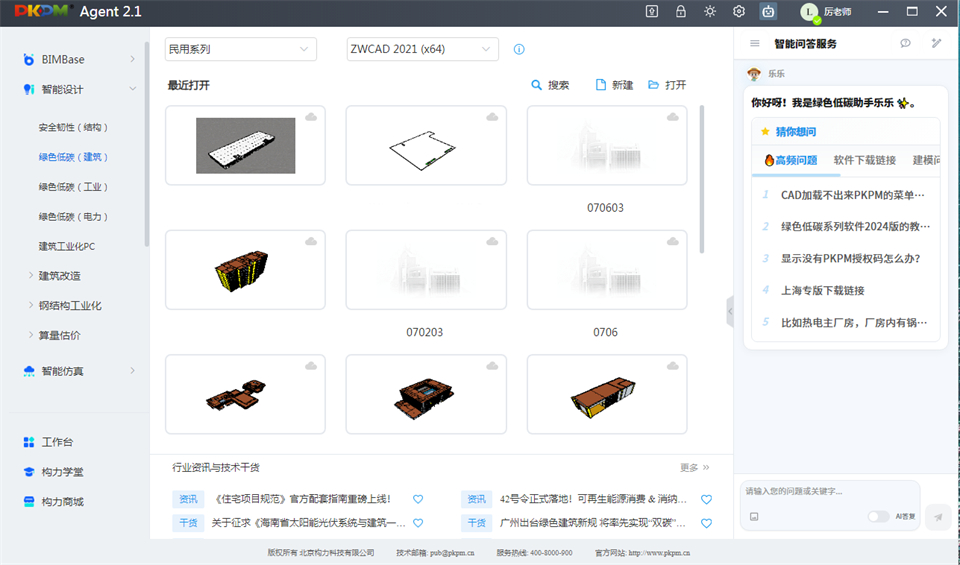Screen dimensions: 960x565
Task: Click question CAD加载不出来PKPM的菜单
Action: tap(852, 195)
